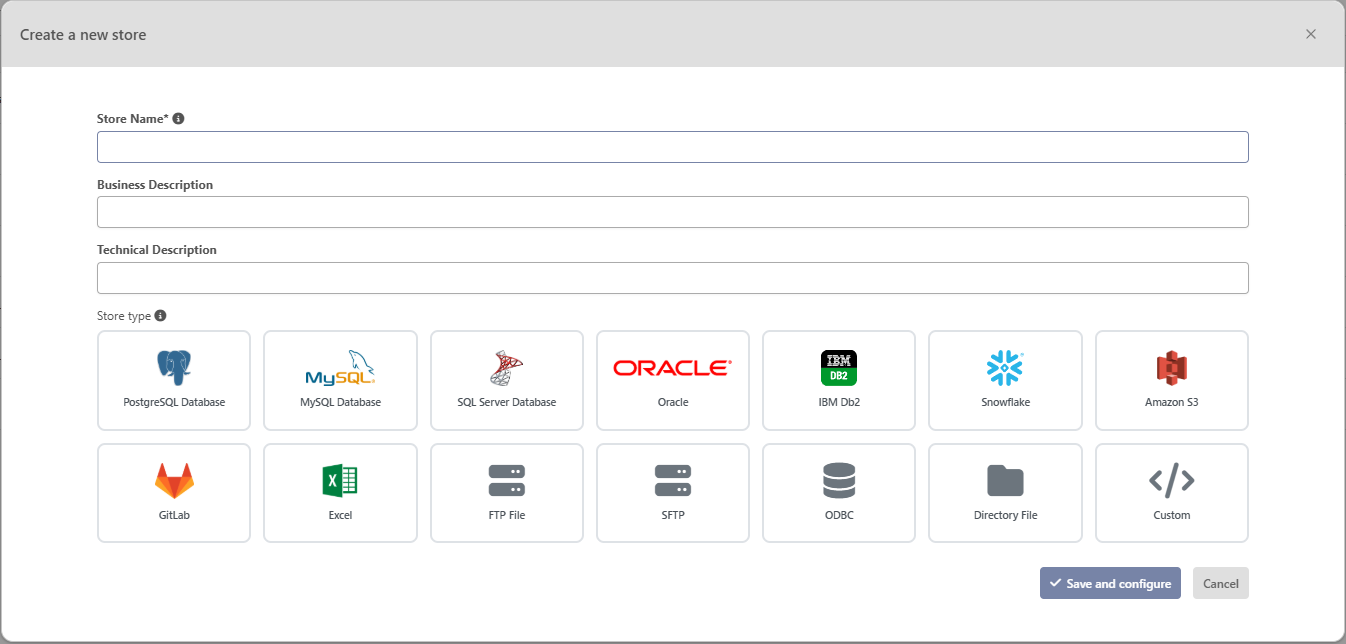The image size is (1346, 644).
Task: Choose the Excel store type
Action: tap(340, 493)
